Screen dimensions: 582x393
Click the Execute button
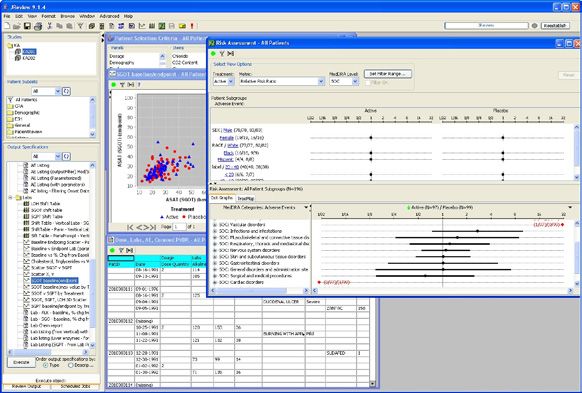21,362
